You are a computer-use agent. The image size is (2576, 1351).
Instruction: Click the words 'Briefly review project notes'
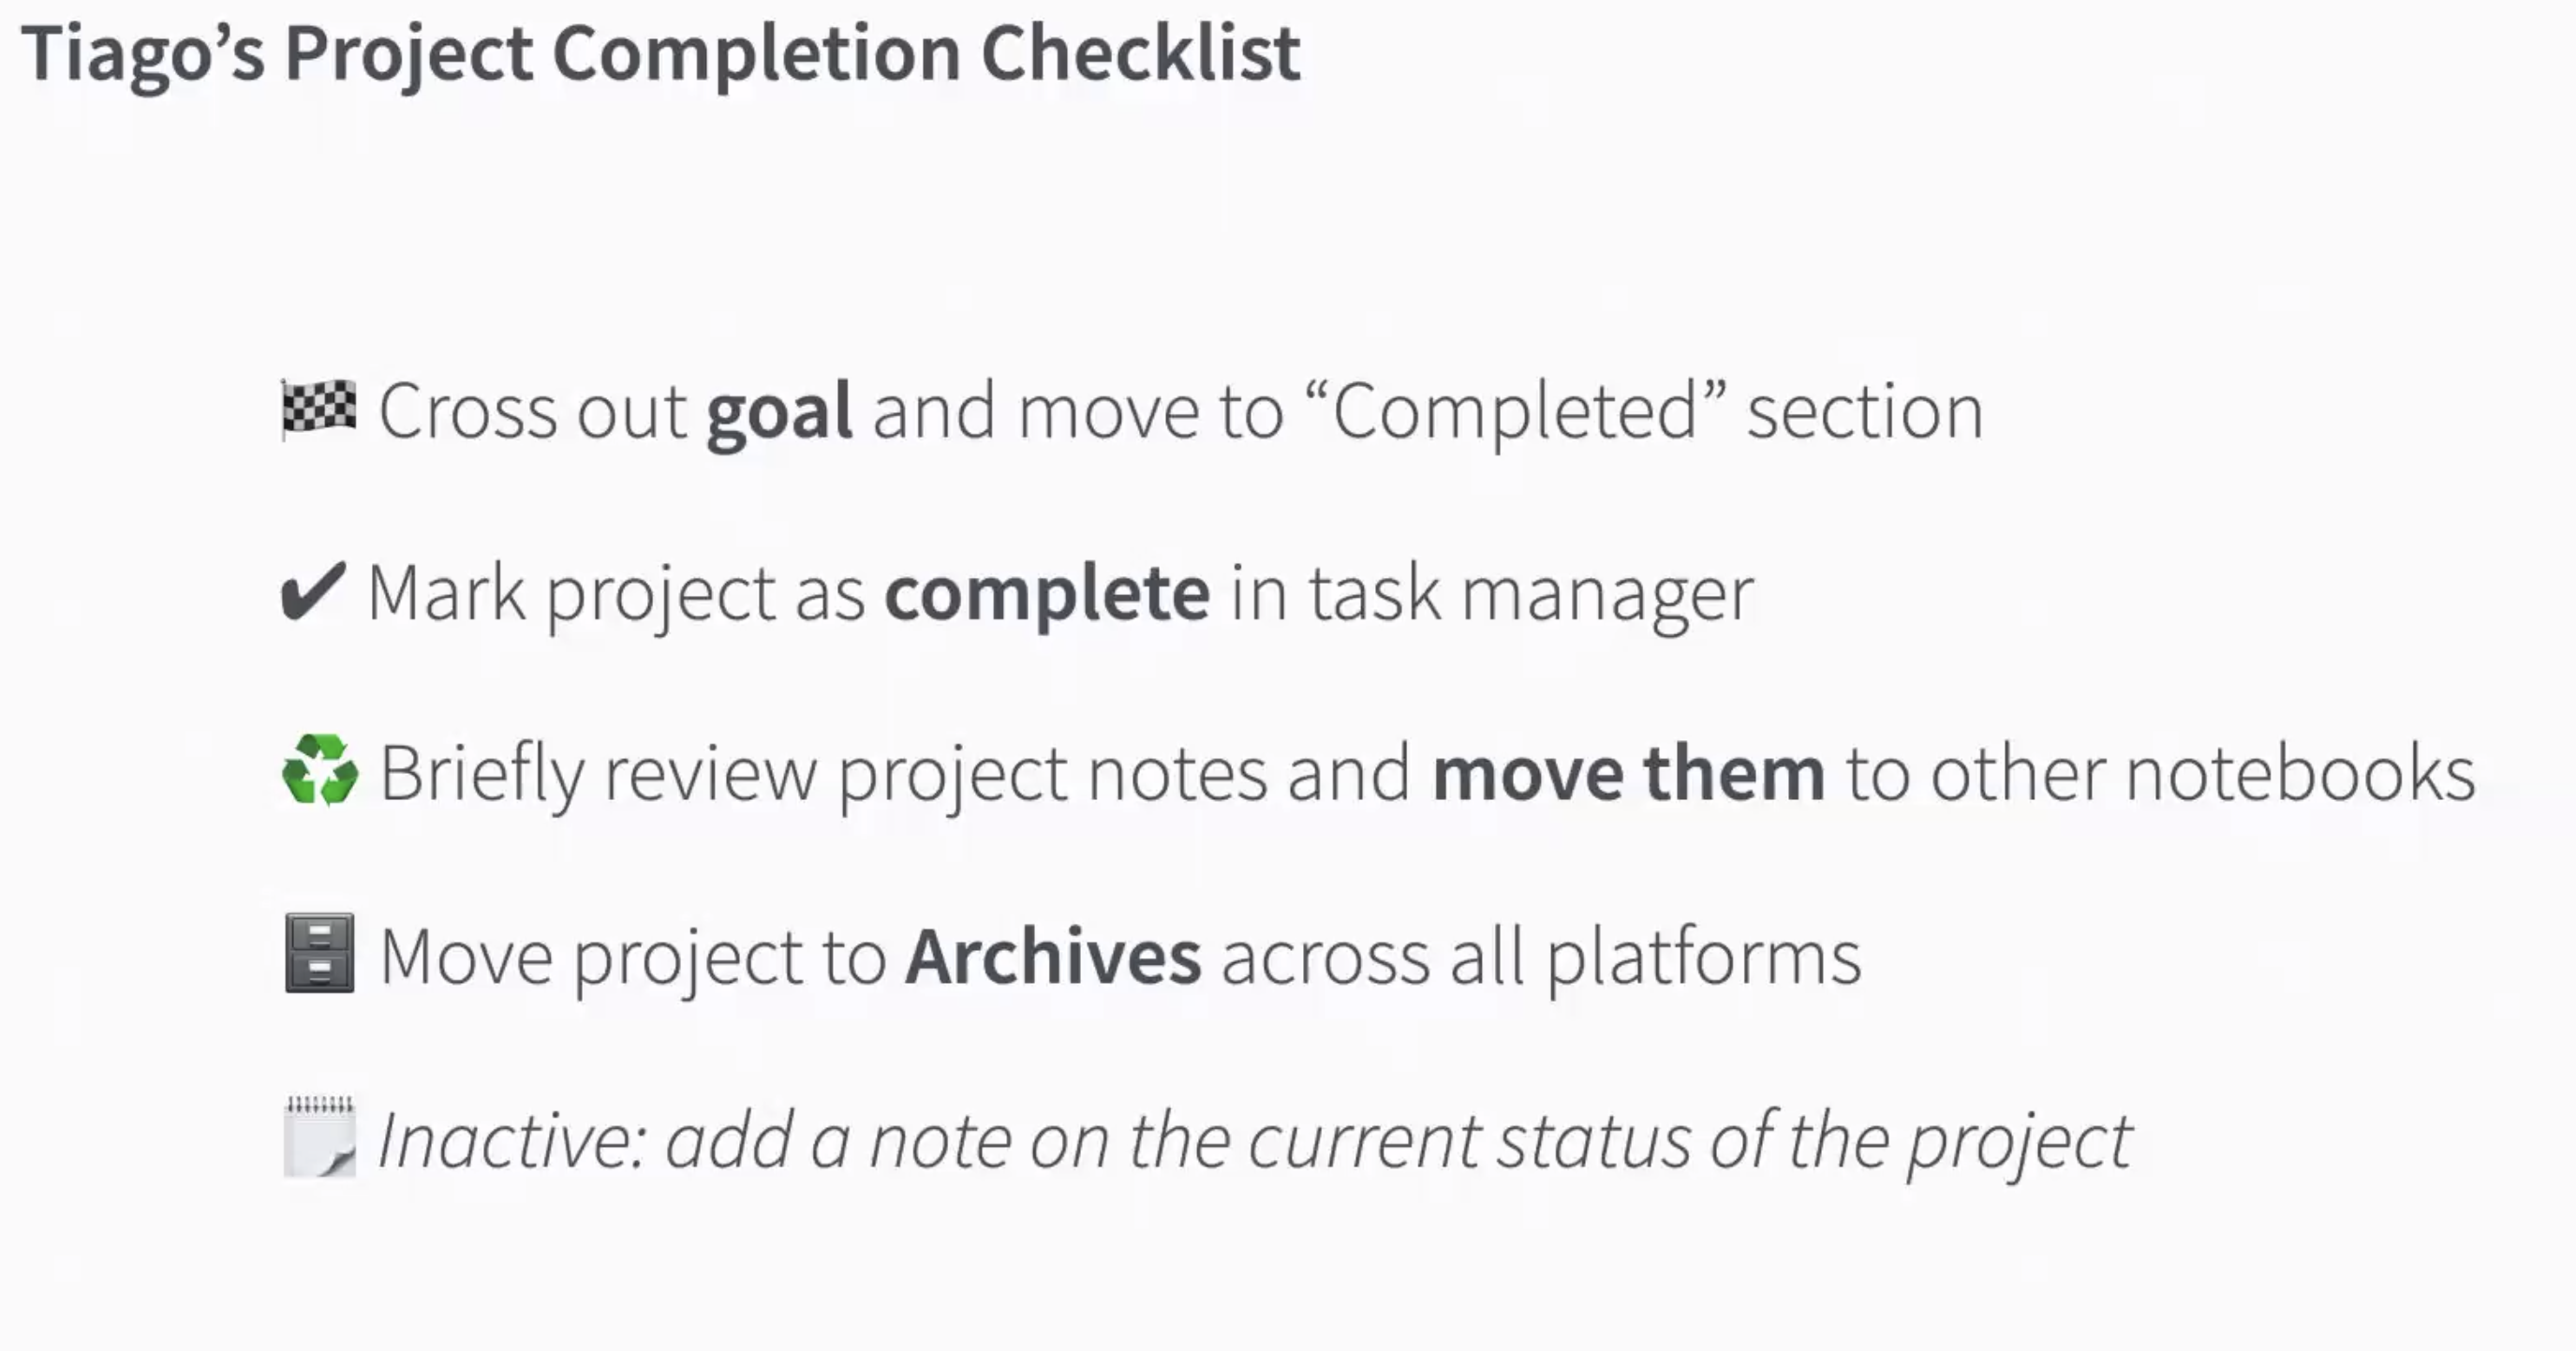pos(822,773)
